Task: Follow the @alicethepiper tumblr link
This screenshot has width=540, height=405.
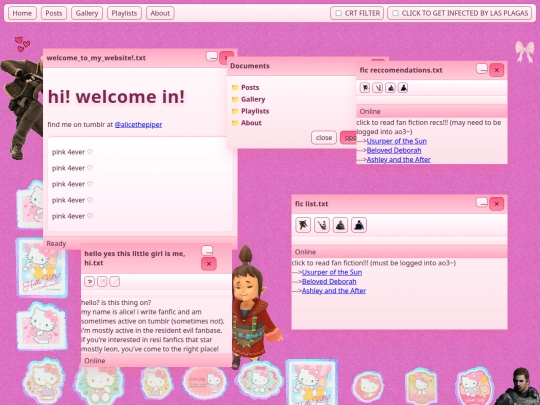Action: coord(138,124)
